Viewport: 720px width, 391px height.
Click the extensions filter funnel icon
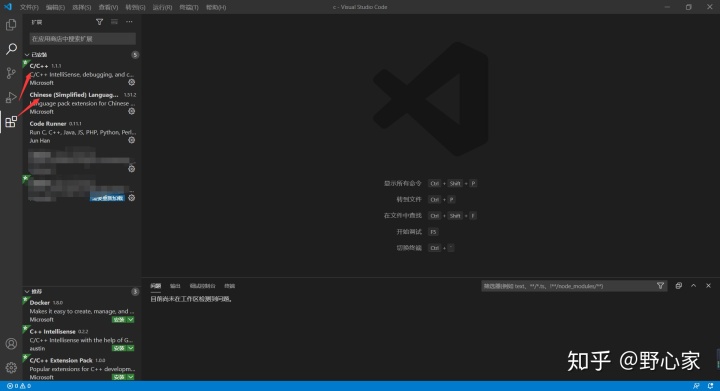click(99, 22)
